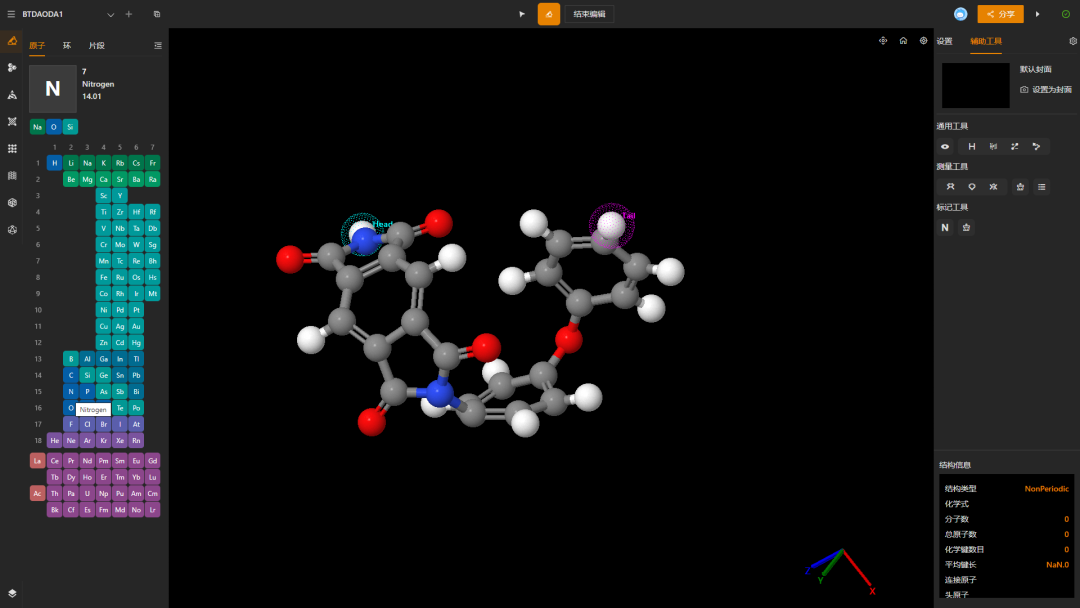Open the lattice grid tool in sidebar
The height and width of the screenshot is (608, 1080).
pyautogui.click(x=12, y=149)
